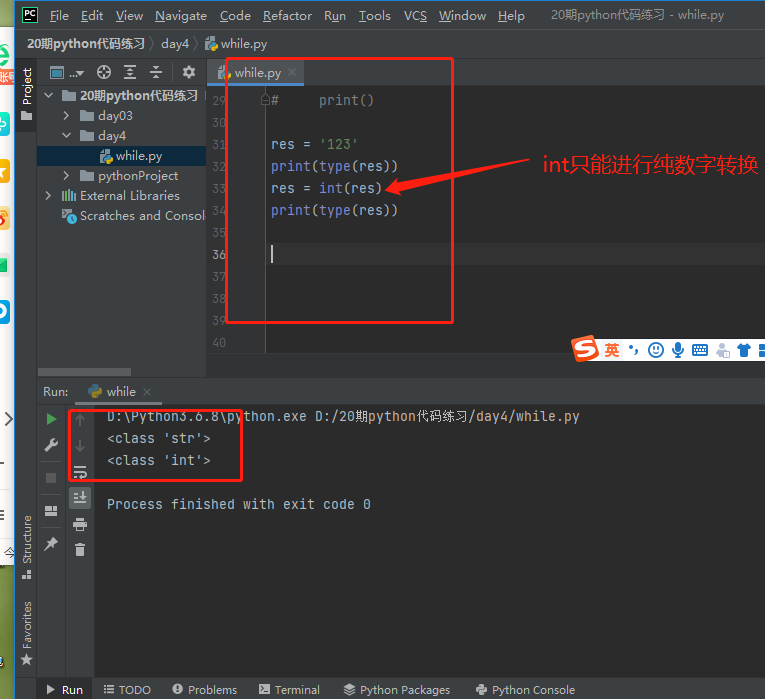Select the pythonProject folder row
765x699 pixels.
[x=122, y=176]
